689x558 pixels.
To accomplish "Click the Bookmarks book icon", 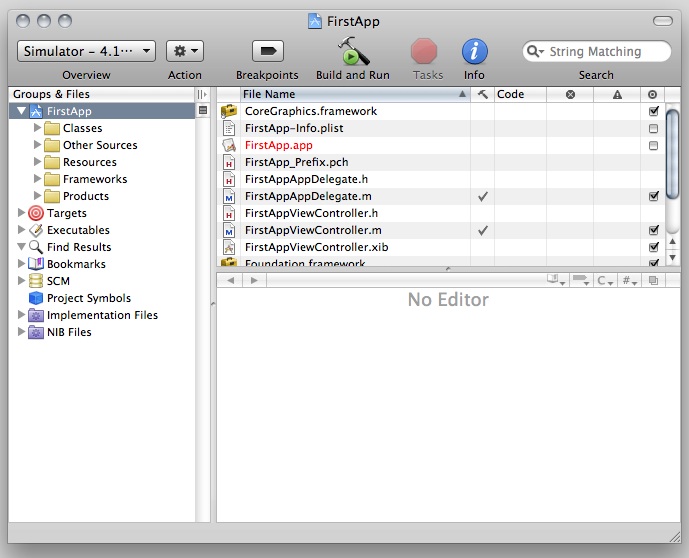I will tap(36, 264).
